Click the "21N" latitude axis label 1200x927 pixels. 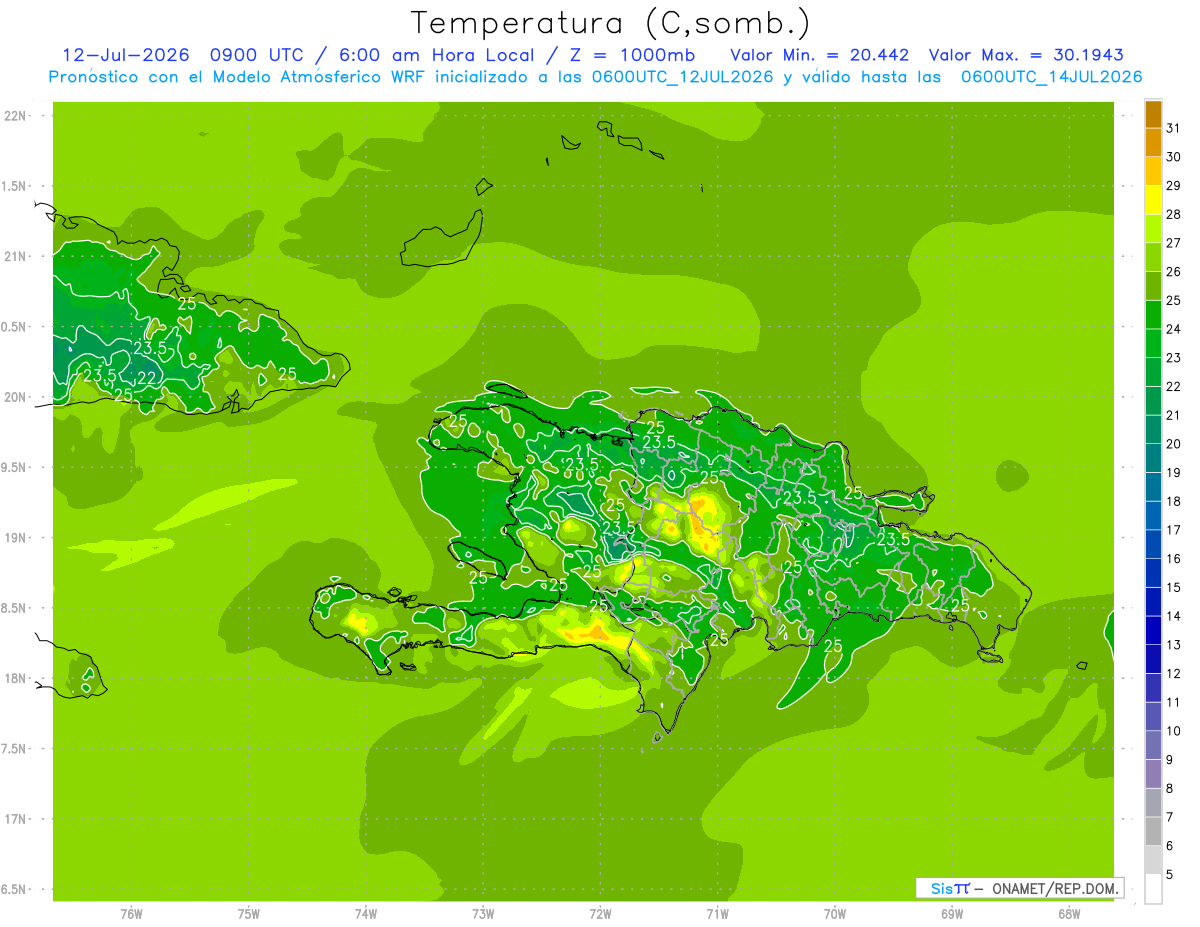pyautogui.click(x=16, y=256)
